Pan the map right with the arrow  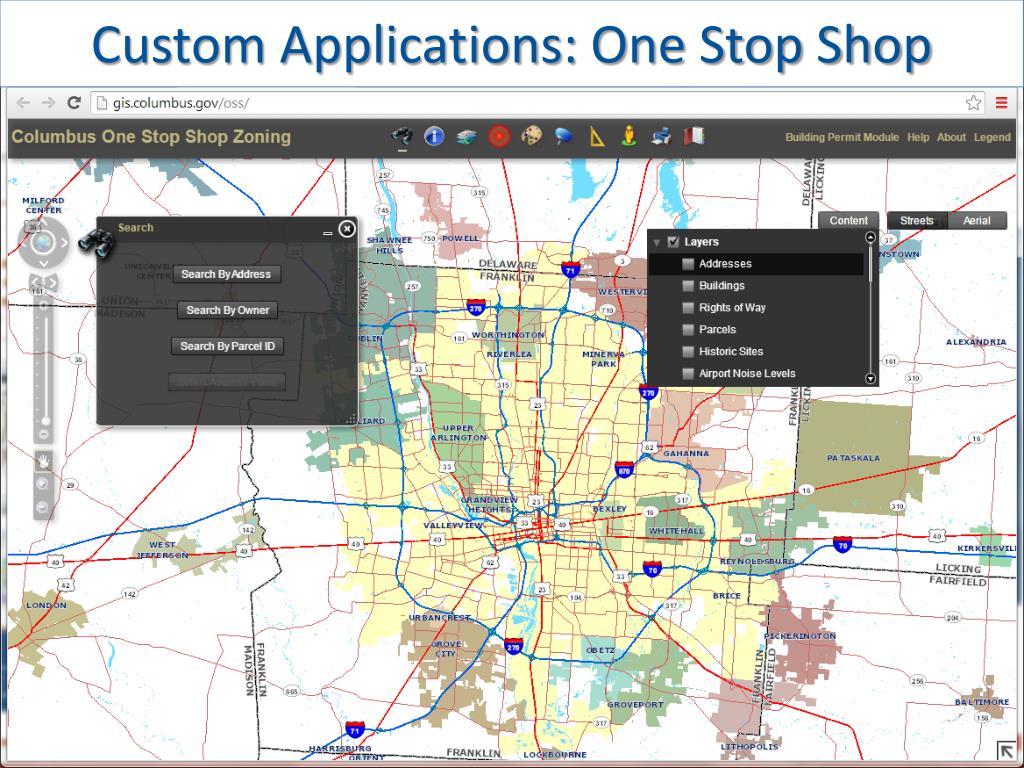[64, 242]
